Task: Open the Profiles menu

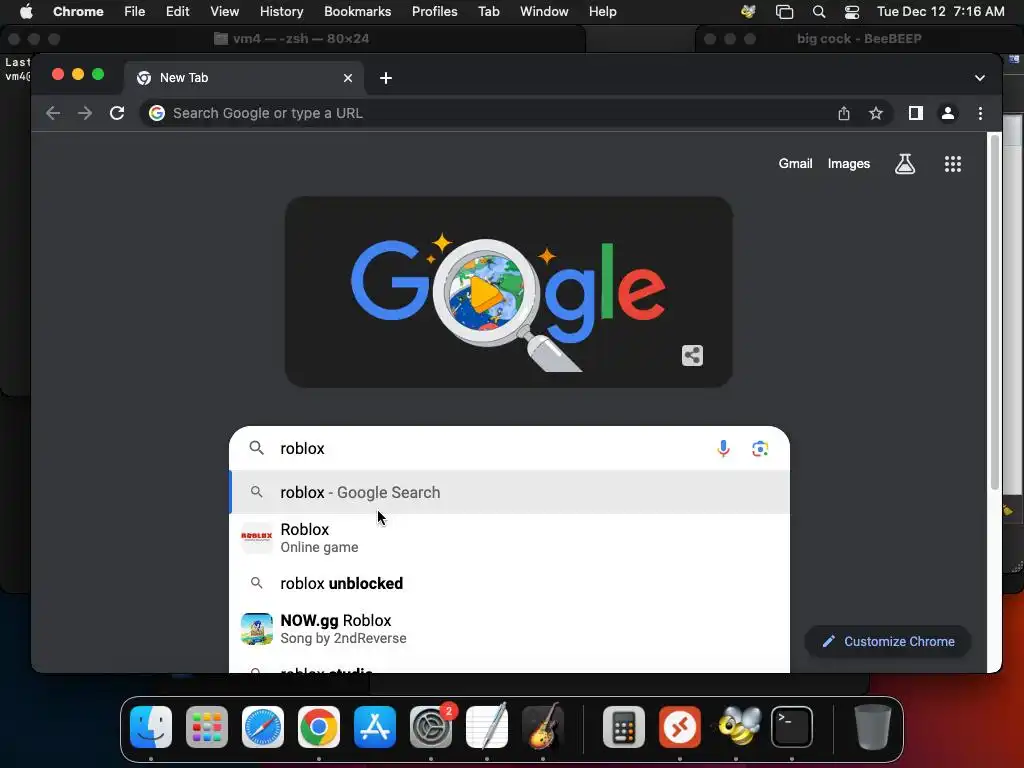Action: click(x=434, y=11)
